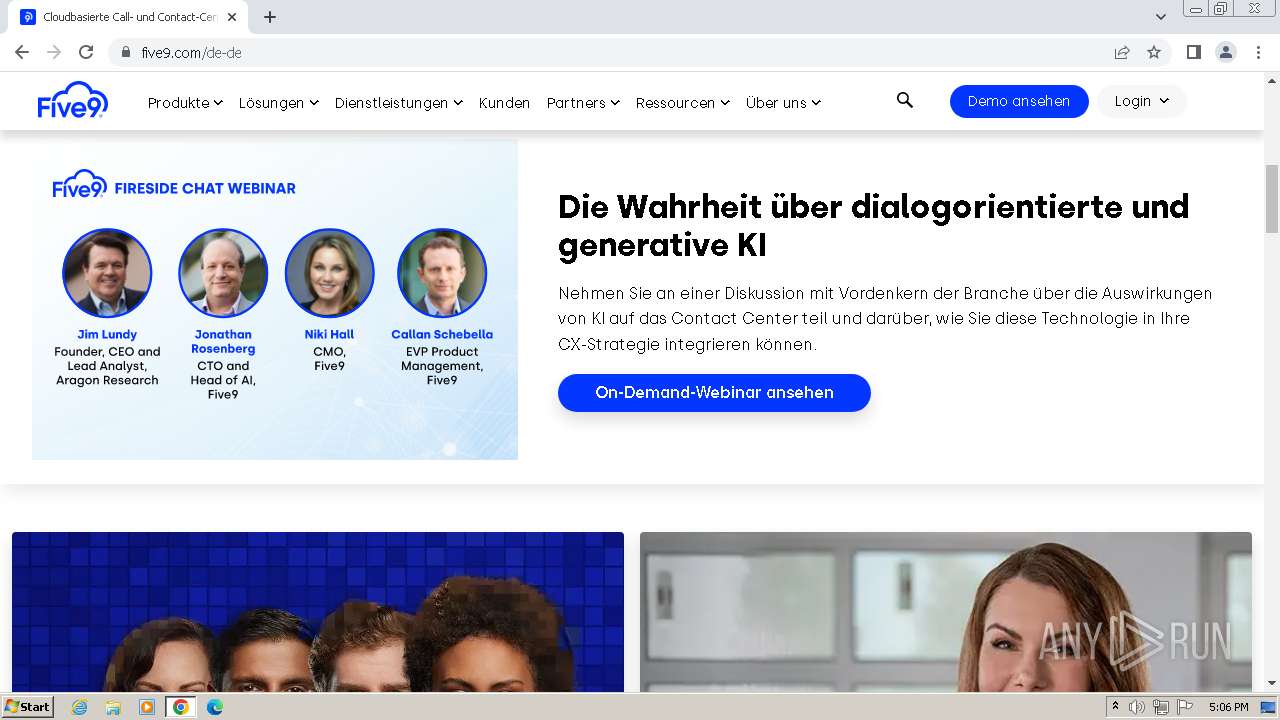Click Jonathan Rosenberg's portrait photo

(223, 273)
